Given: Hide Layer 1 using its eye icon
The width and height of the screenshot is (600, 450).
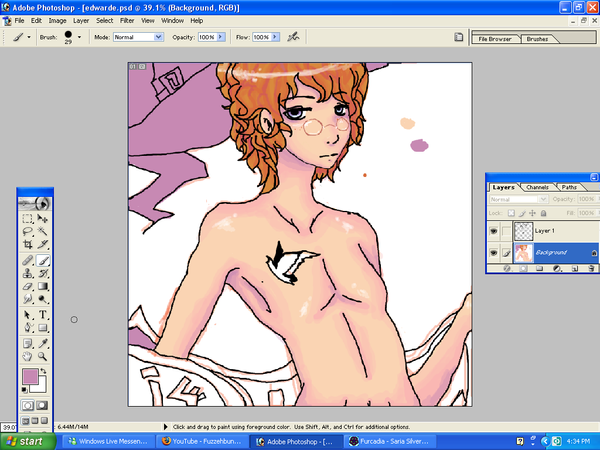Looking at the screenshot, I should click(x=494, y=231).
